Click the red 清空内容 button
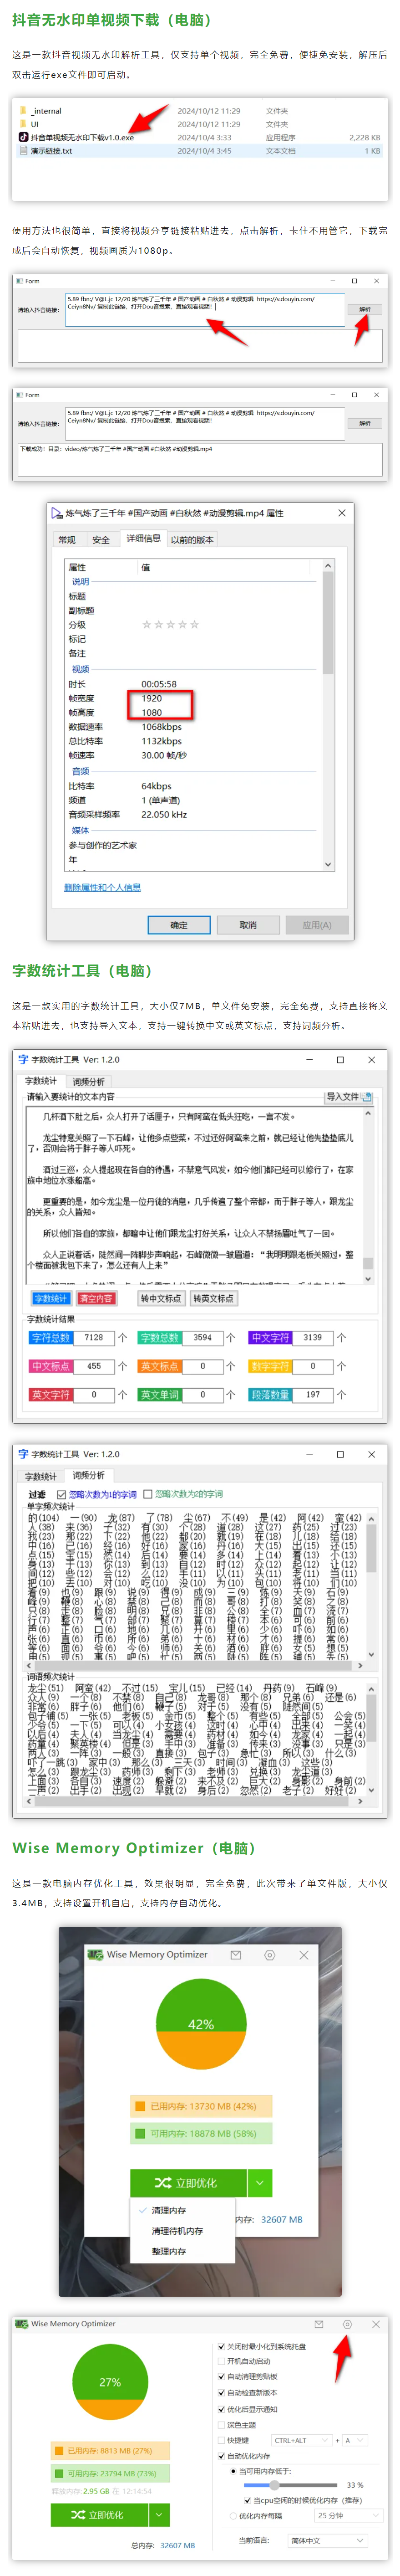 [96, 1299]
